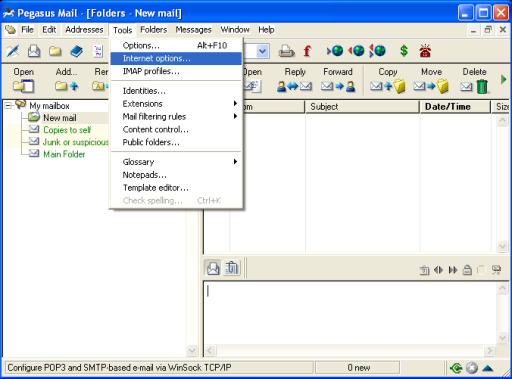Click the Forward toolbar button
Image resolution: width=512 pixels, height=379 pixels.
click(x=338, y=80)
